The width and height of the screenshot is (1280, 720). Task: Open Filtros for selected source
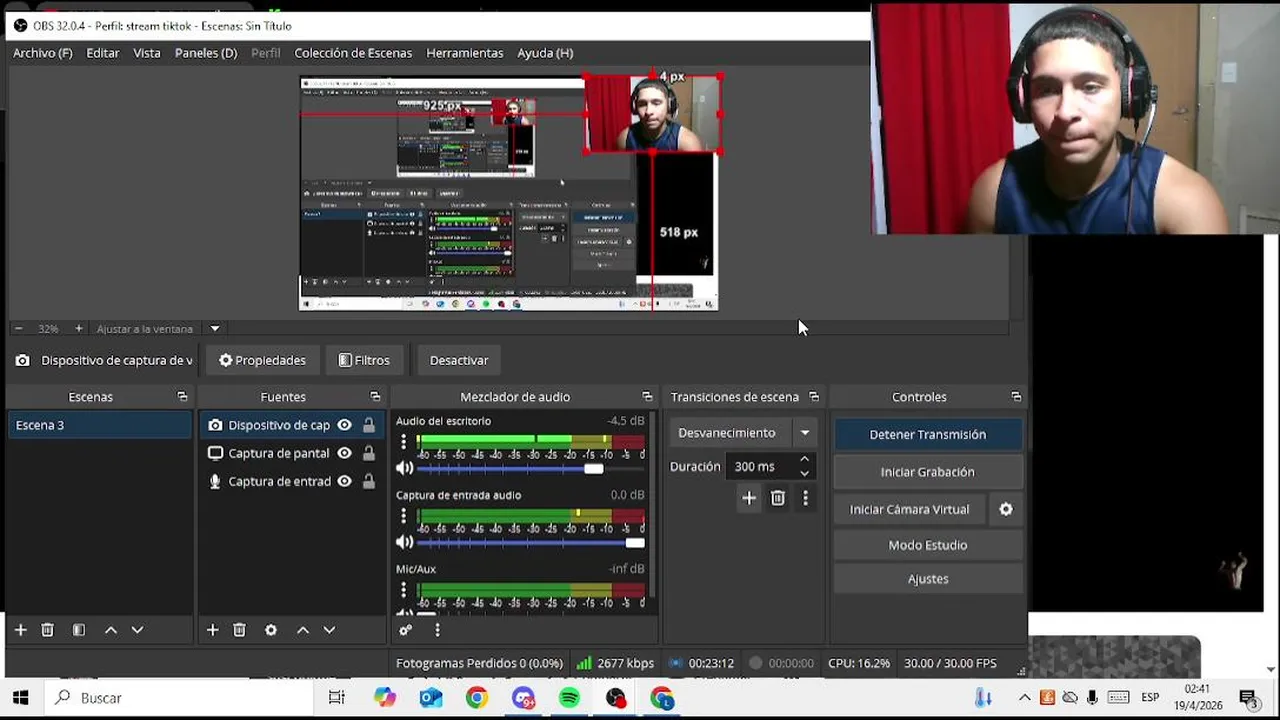click(x=364, y=360)
